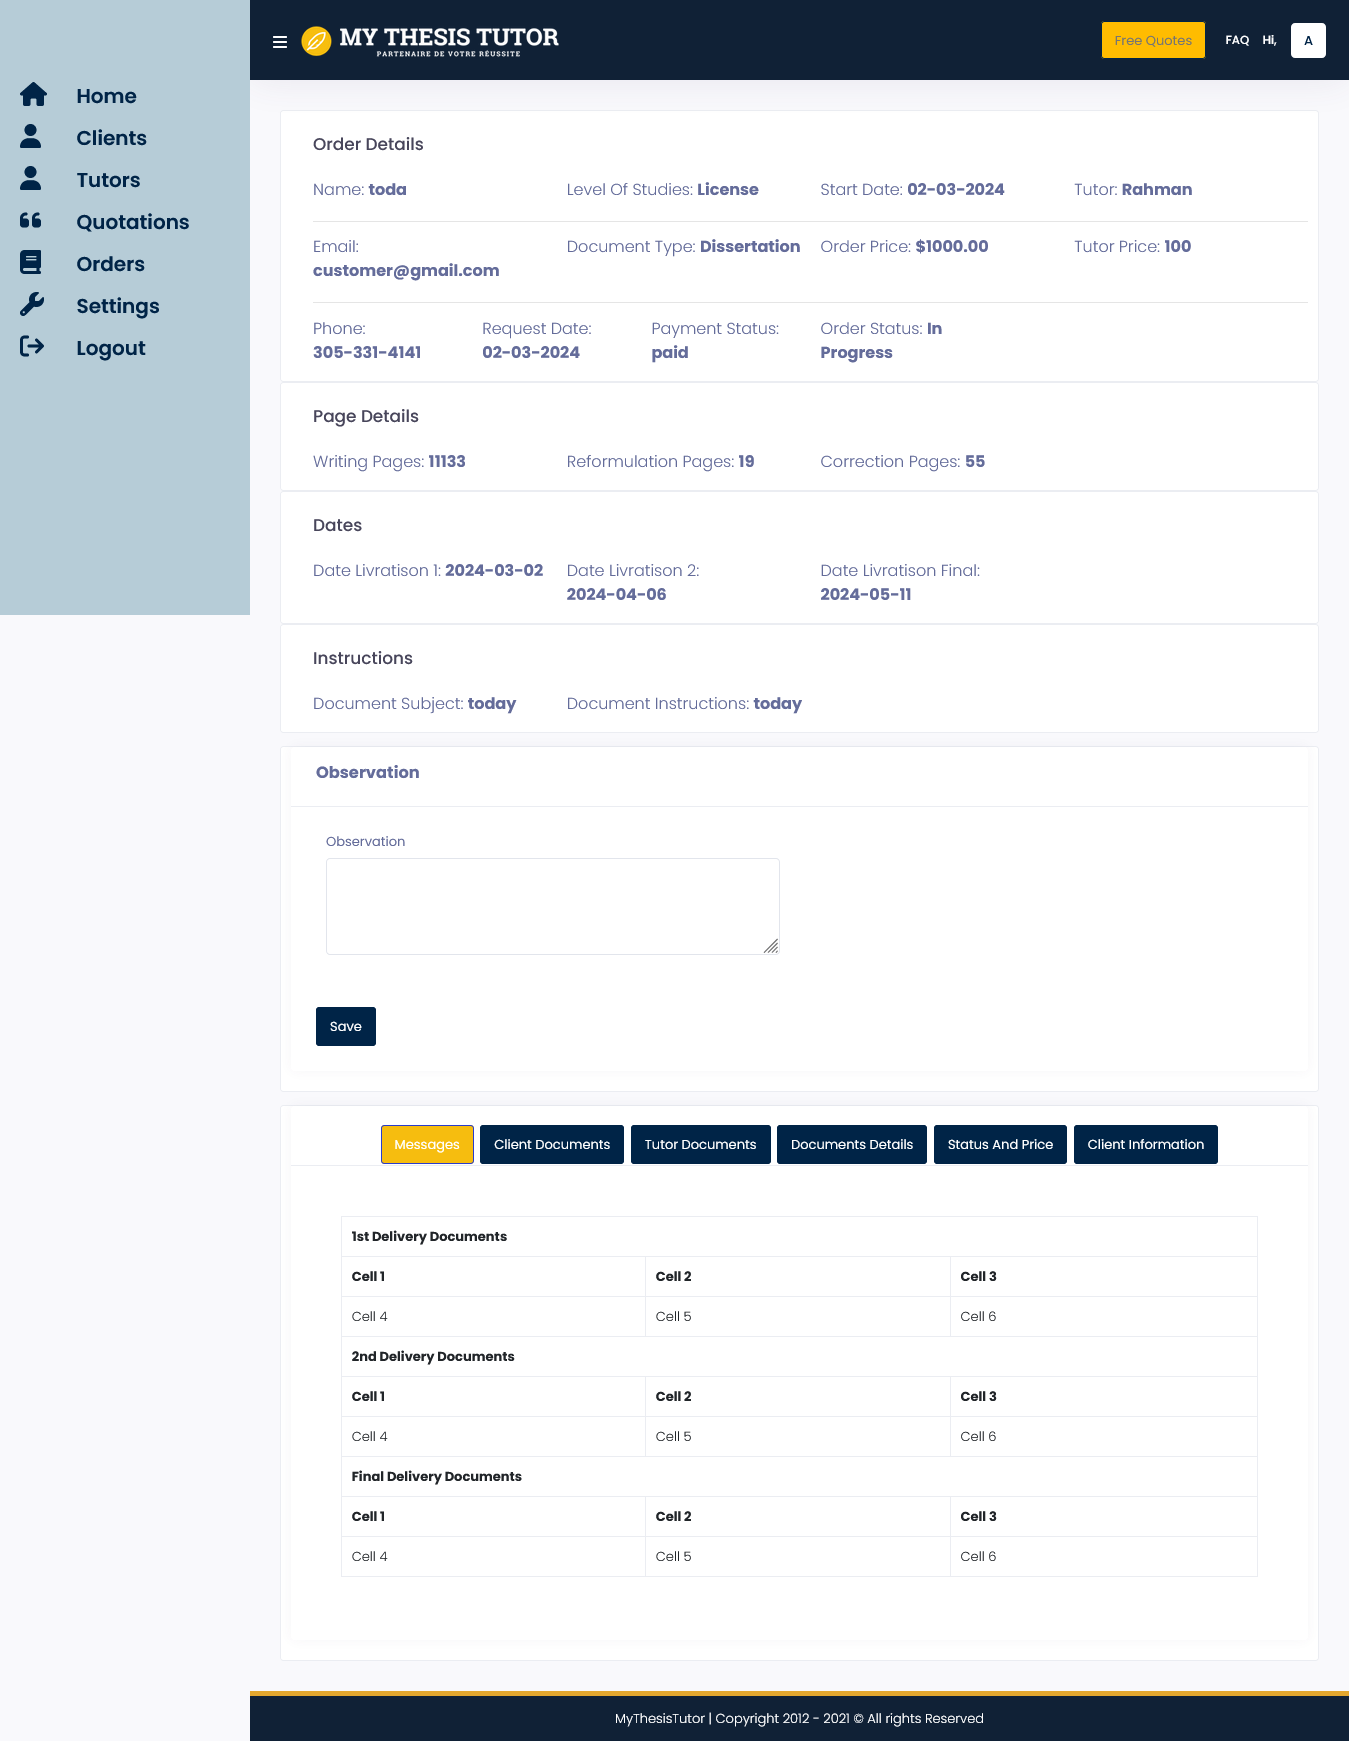
Task: Click inside the Observation text area
Action: pyautogui.click(x=552, y=906)
